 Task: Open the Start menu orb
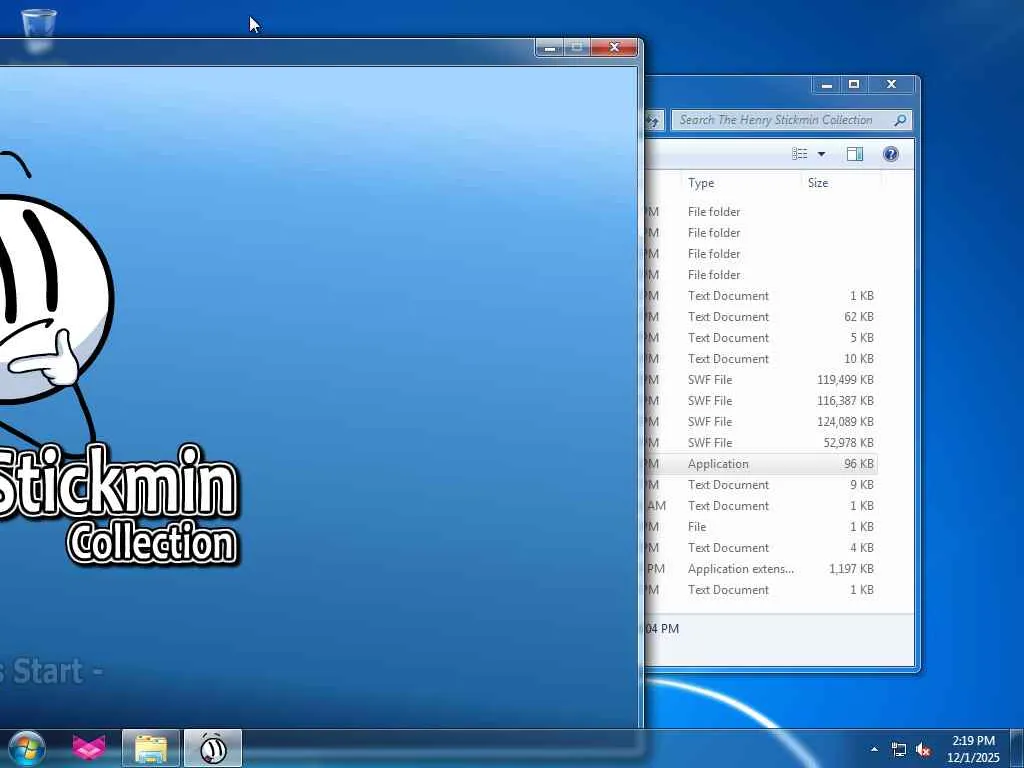click(x=26, y=748)
